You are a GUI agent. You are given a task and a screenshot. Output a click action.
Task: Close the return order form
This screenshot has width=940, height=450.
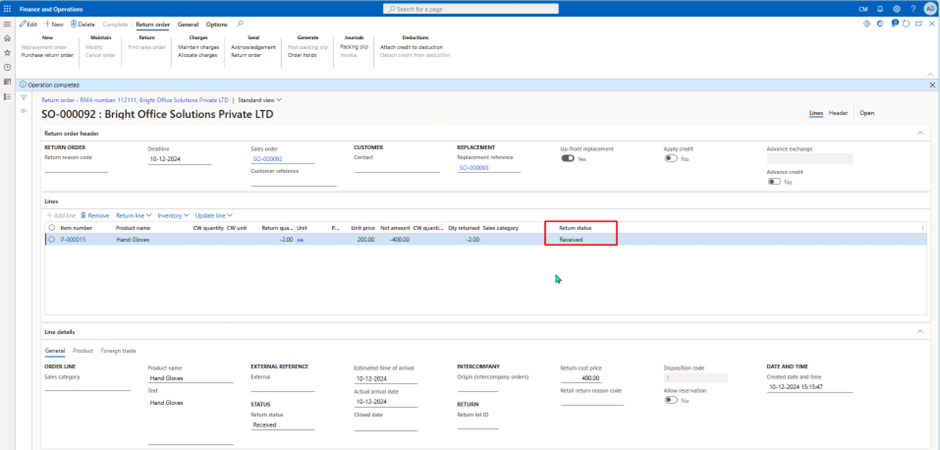point(932,24)
